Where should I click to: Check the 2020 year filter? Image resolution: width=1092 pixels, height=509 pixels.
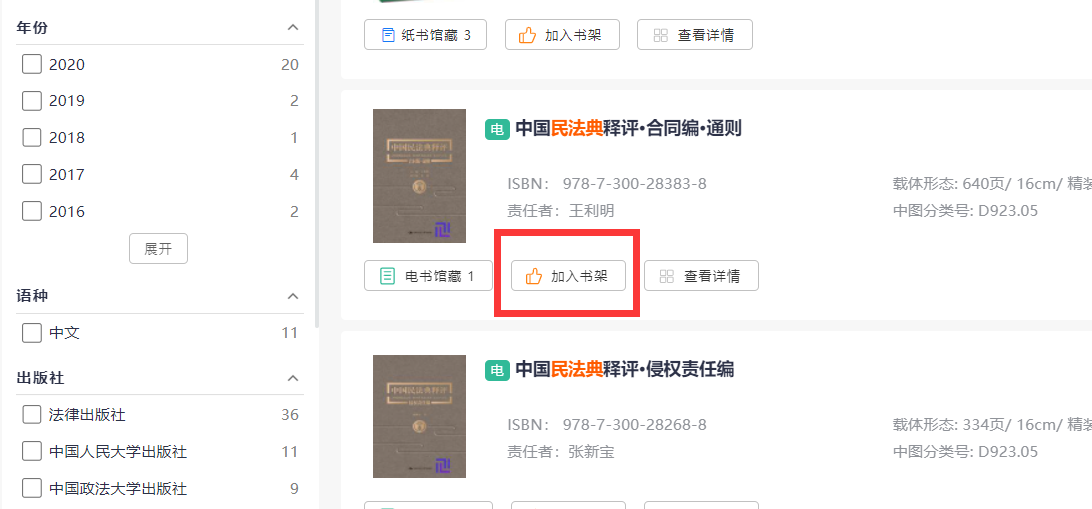pos(32,64)
